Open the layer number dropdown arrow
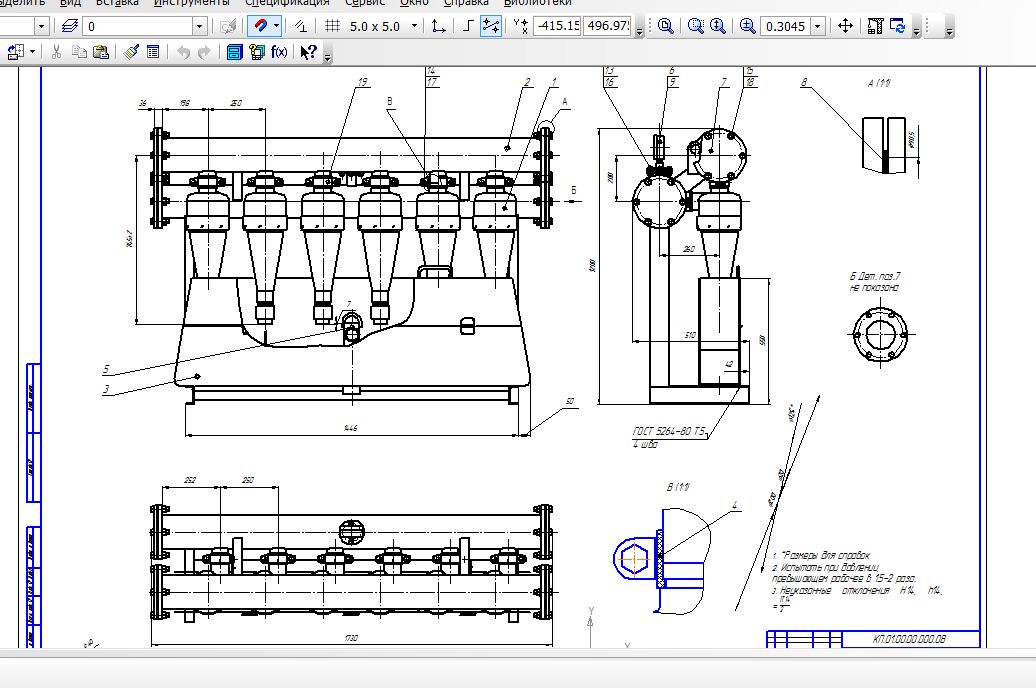The width and height of the screenshot is (1036, 688). coord(200,26)
